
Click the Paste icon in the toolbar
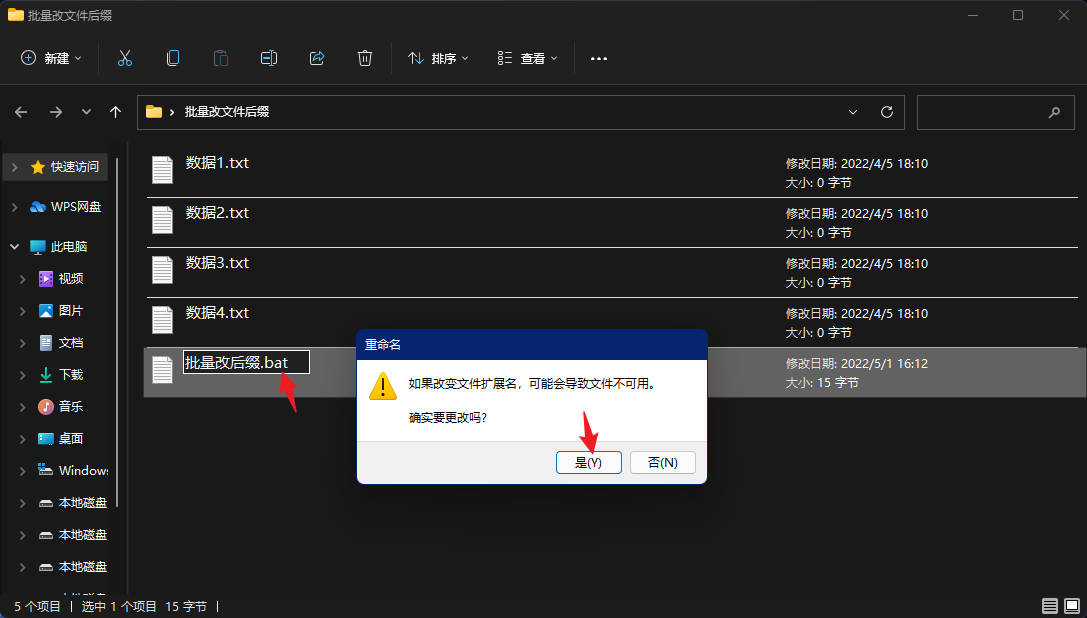[x=220, y=58]
